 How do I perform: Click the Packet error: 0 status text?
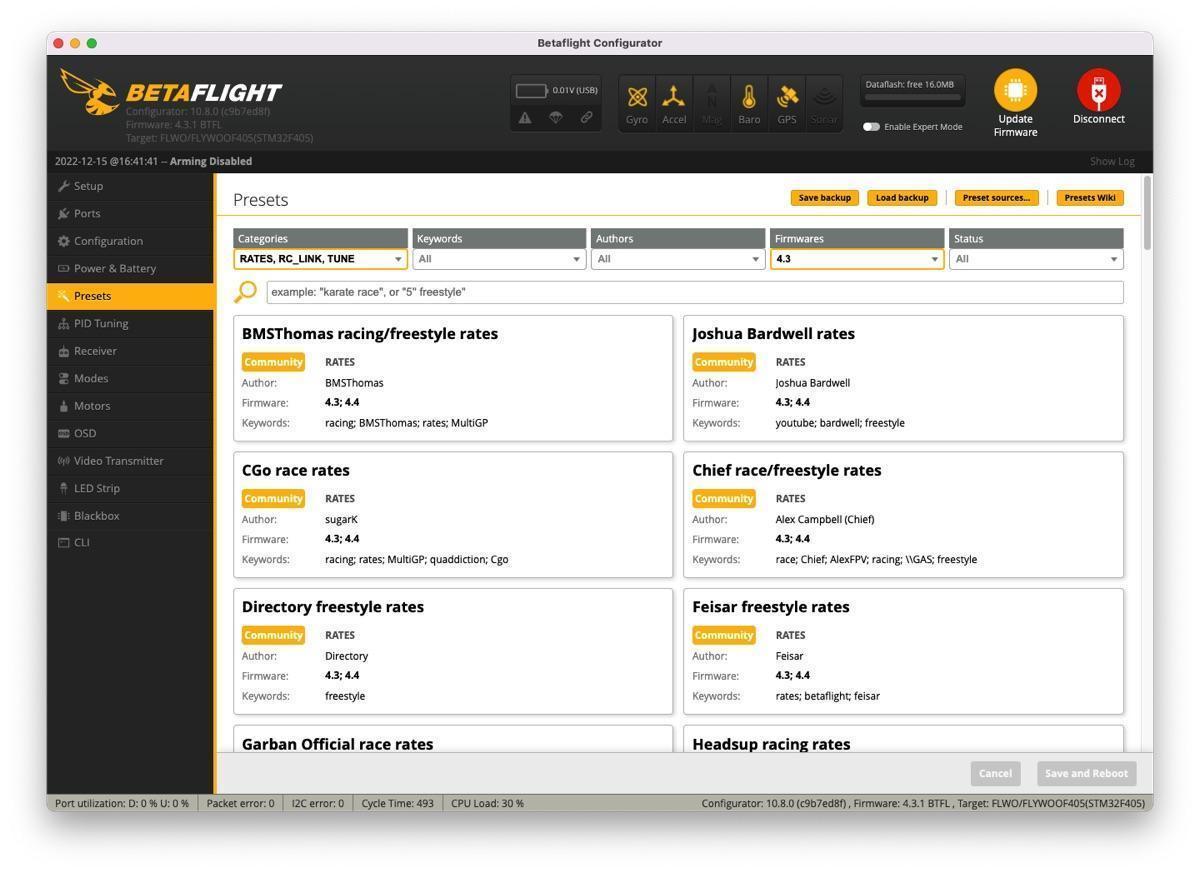240,803
